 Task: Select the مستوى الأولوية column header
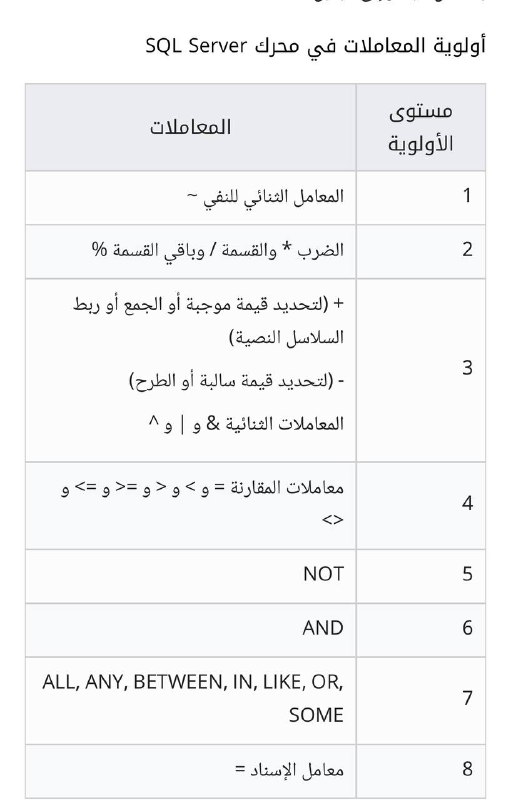point(421,127)
